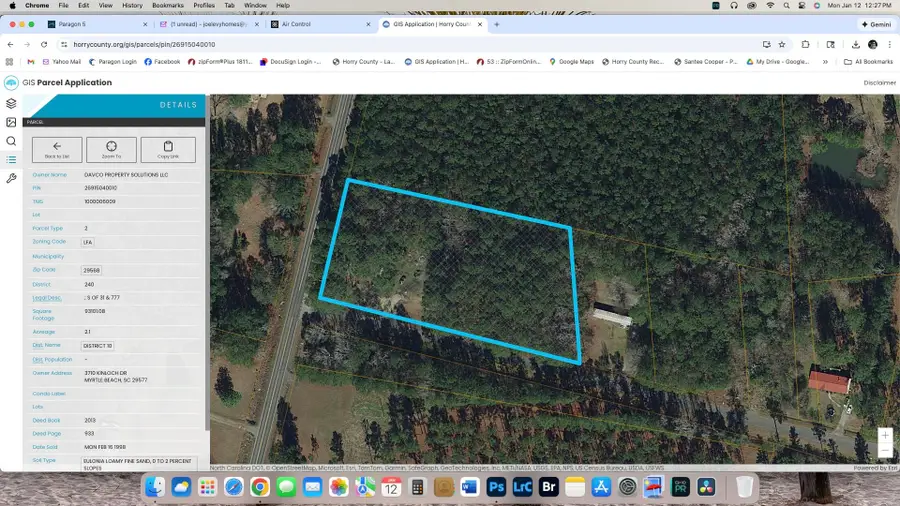
Task: Open the Gmail bookmark icon
Action: [x=30, y=61]
